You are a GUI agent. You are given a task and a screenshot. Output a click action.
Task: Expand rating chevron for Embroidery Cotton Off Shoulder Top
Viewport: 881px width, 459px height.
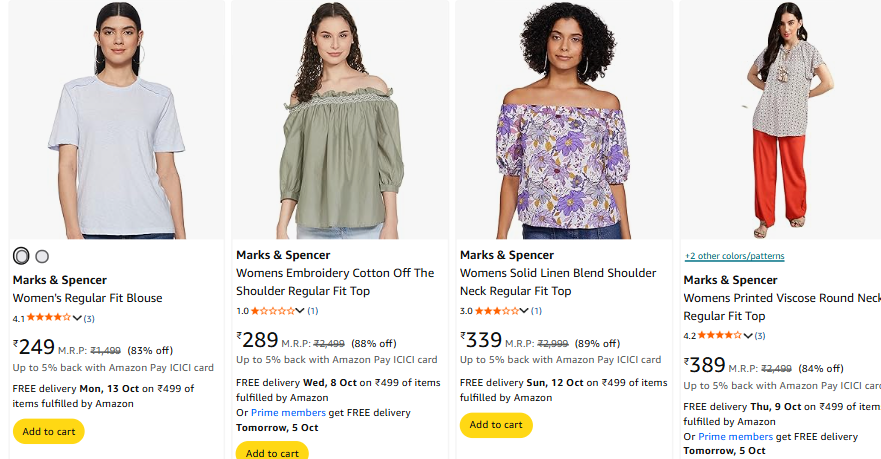[x=302, y=311]
